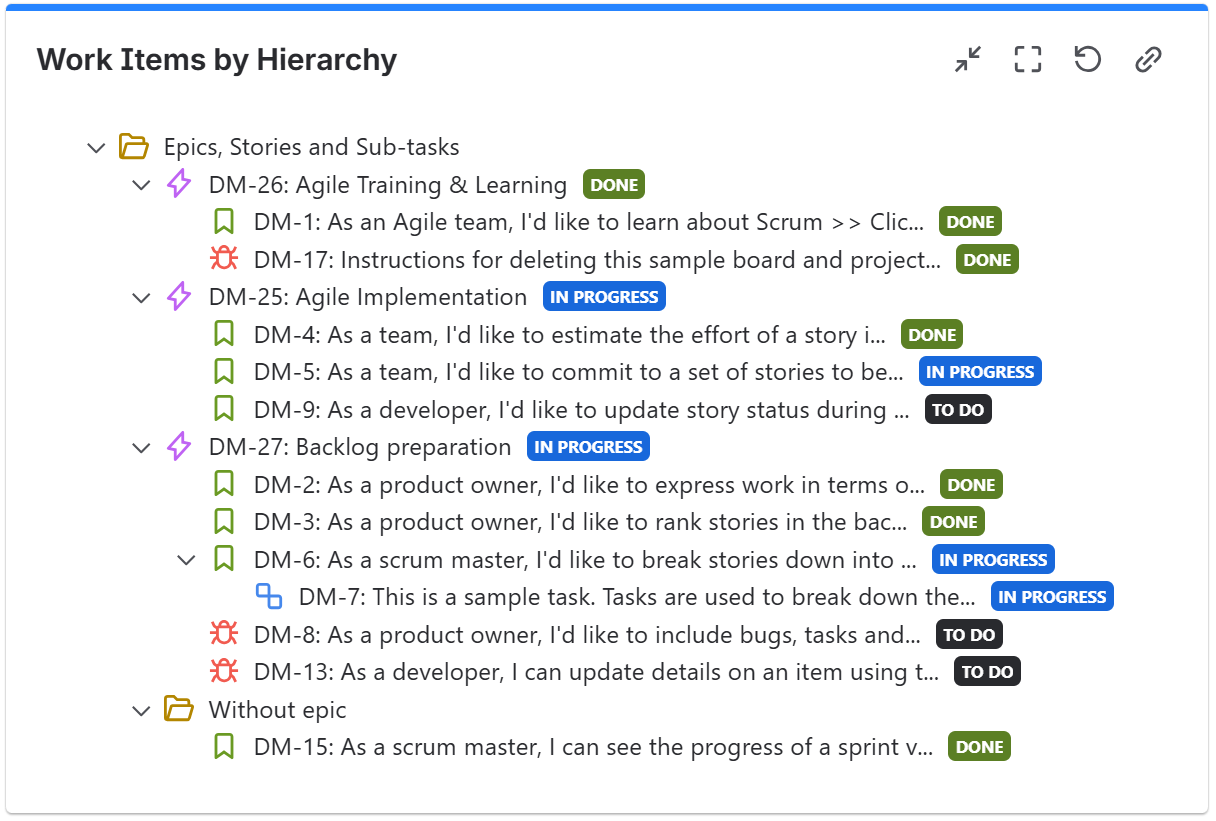
Task: Click the bug icon beside DM-13
Action: pyautogui.click(x=224, y=672)
